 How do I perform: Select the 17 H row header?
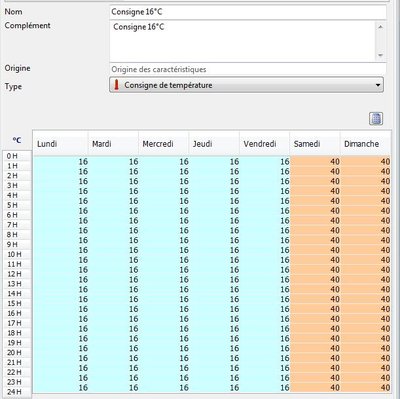[x=17, y=323]
